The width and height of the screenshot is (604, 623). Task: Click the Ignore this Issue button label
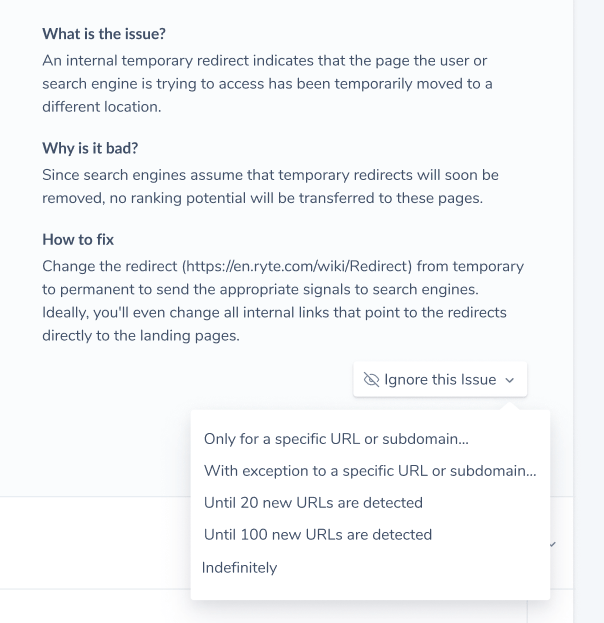coord(440,379)
